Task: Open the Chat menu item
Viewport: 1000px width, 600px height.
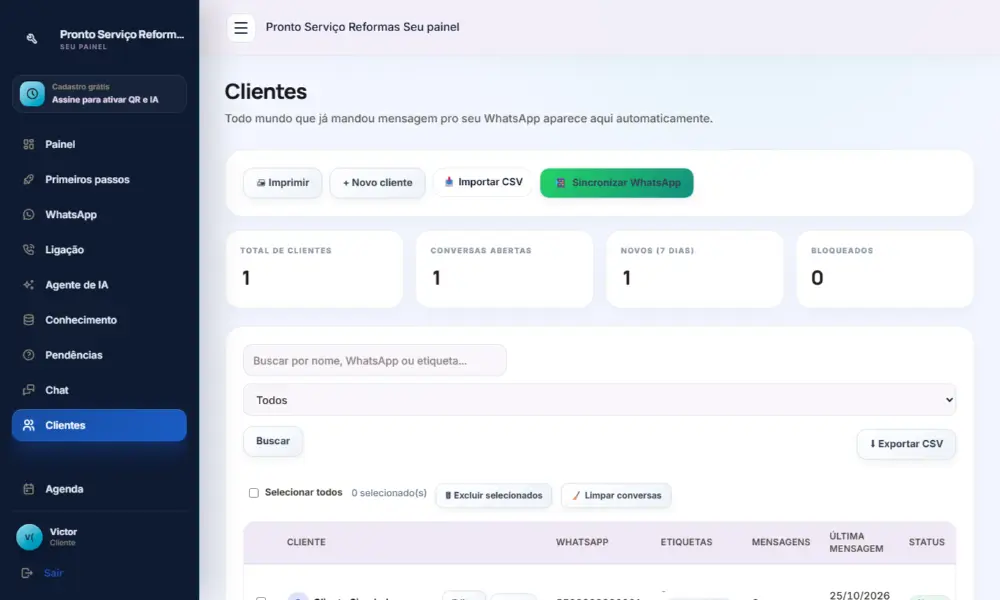Action: tap(99, 390)
